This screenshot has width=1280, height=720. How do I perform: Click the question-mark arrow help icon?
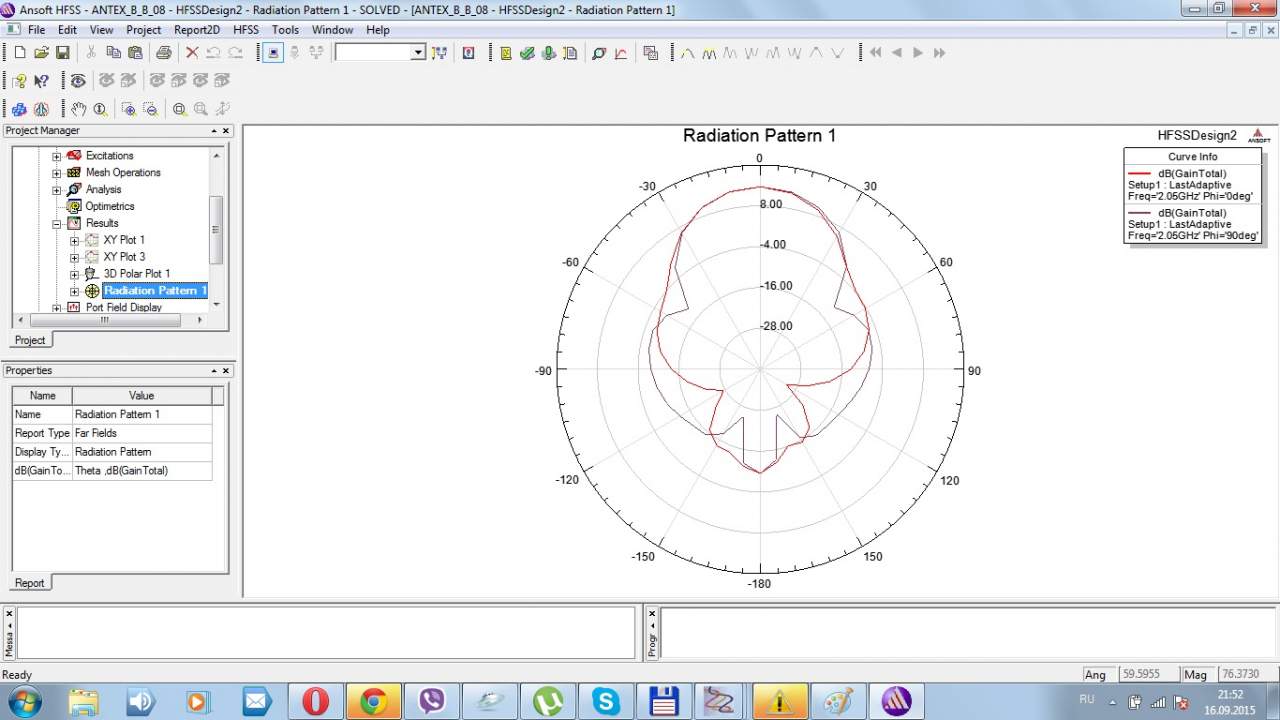tap(41, 81)
